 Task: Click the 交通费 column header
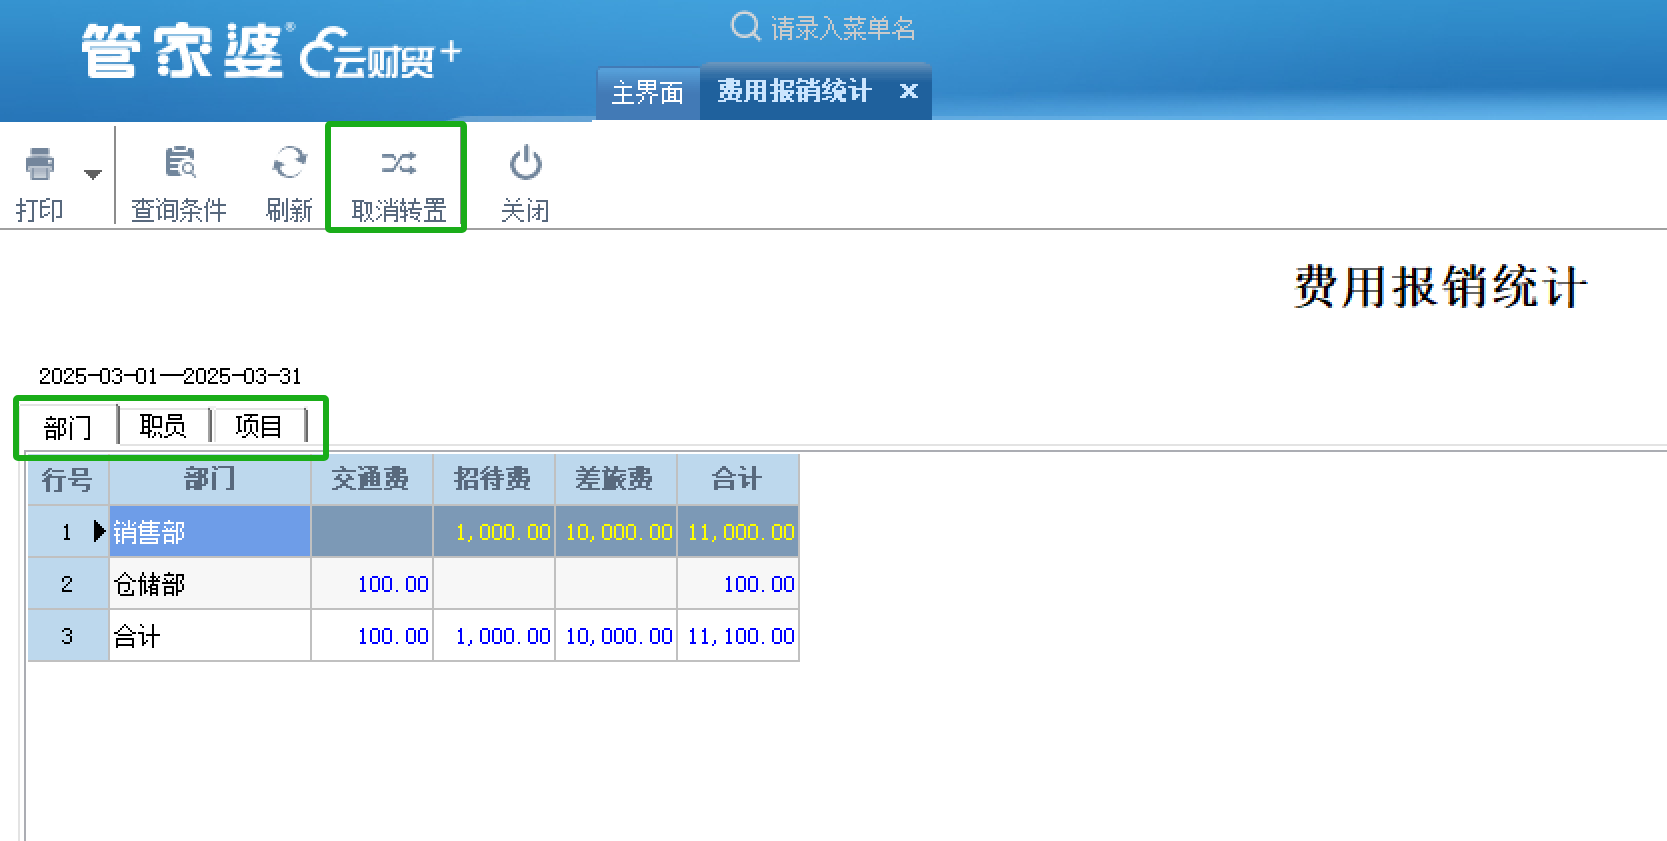pyautogui.click(x=371, y=480)
